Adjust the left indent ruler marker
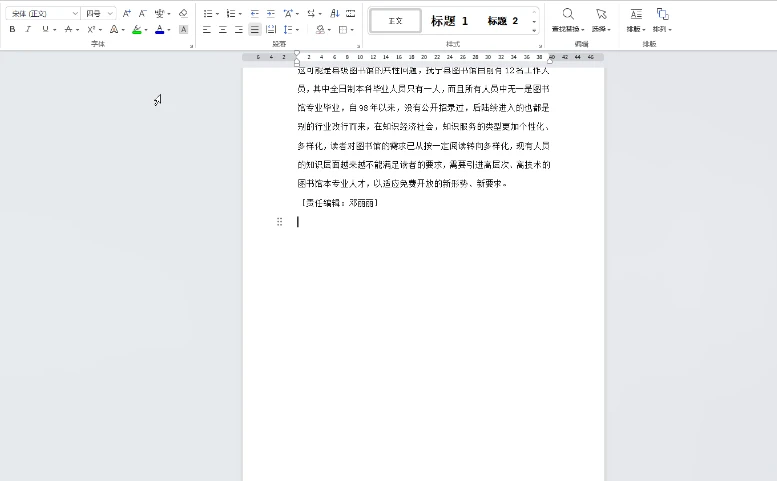The image size is (777, 481). coord(297,63)
